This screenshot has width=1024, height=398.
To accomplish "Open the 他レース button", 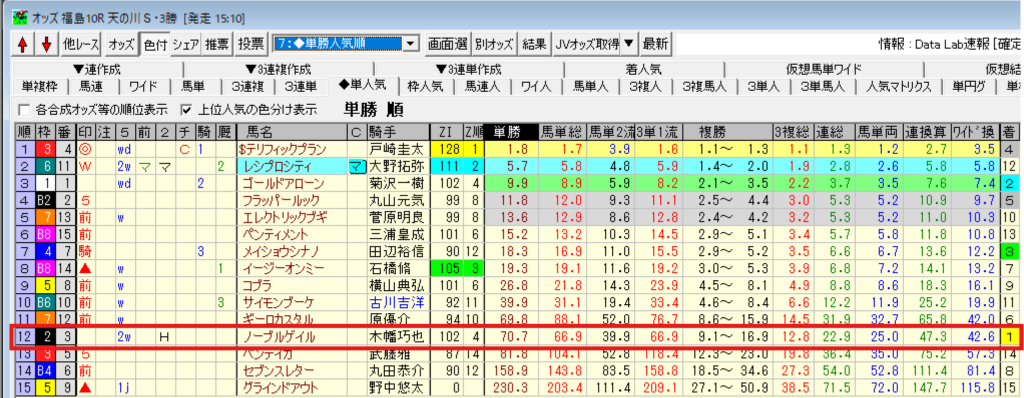I will 81,44.
